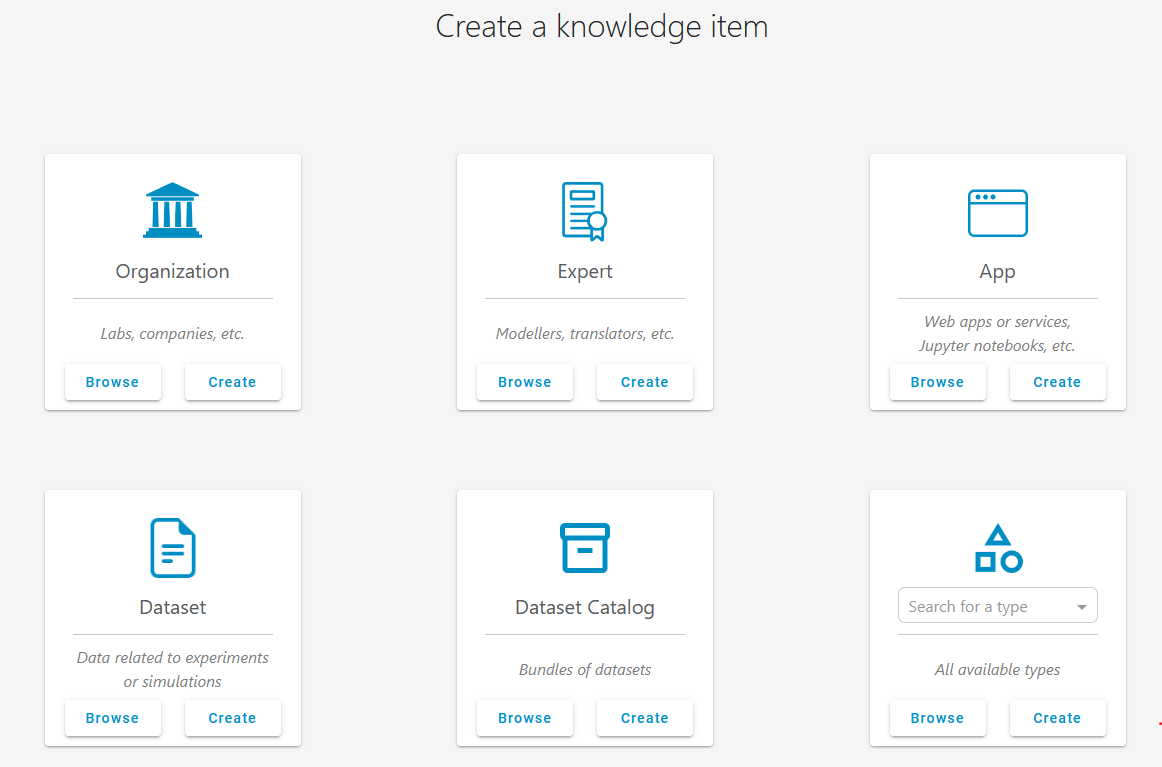Create a new App
Viewport: 1162px width, 767px height.
pos(1058,382)
